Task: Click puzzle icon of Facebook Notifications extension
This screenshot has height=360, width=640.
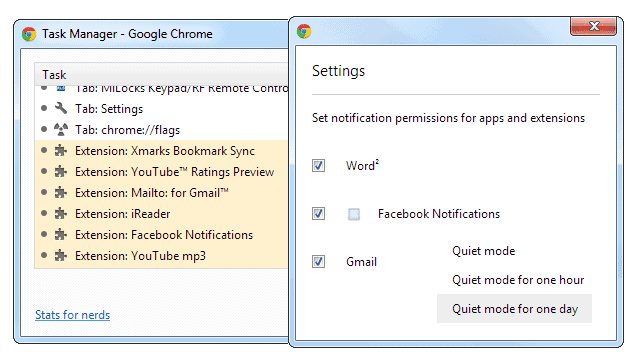Action: tap(61, 235)
